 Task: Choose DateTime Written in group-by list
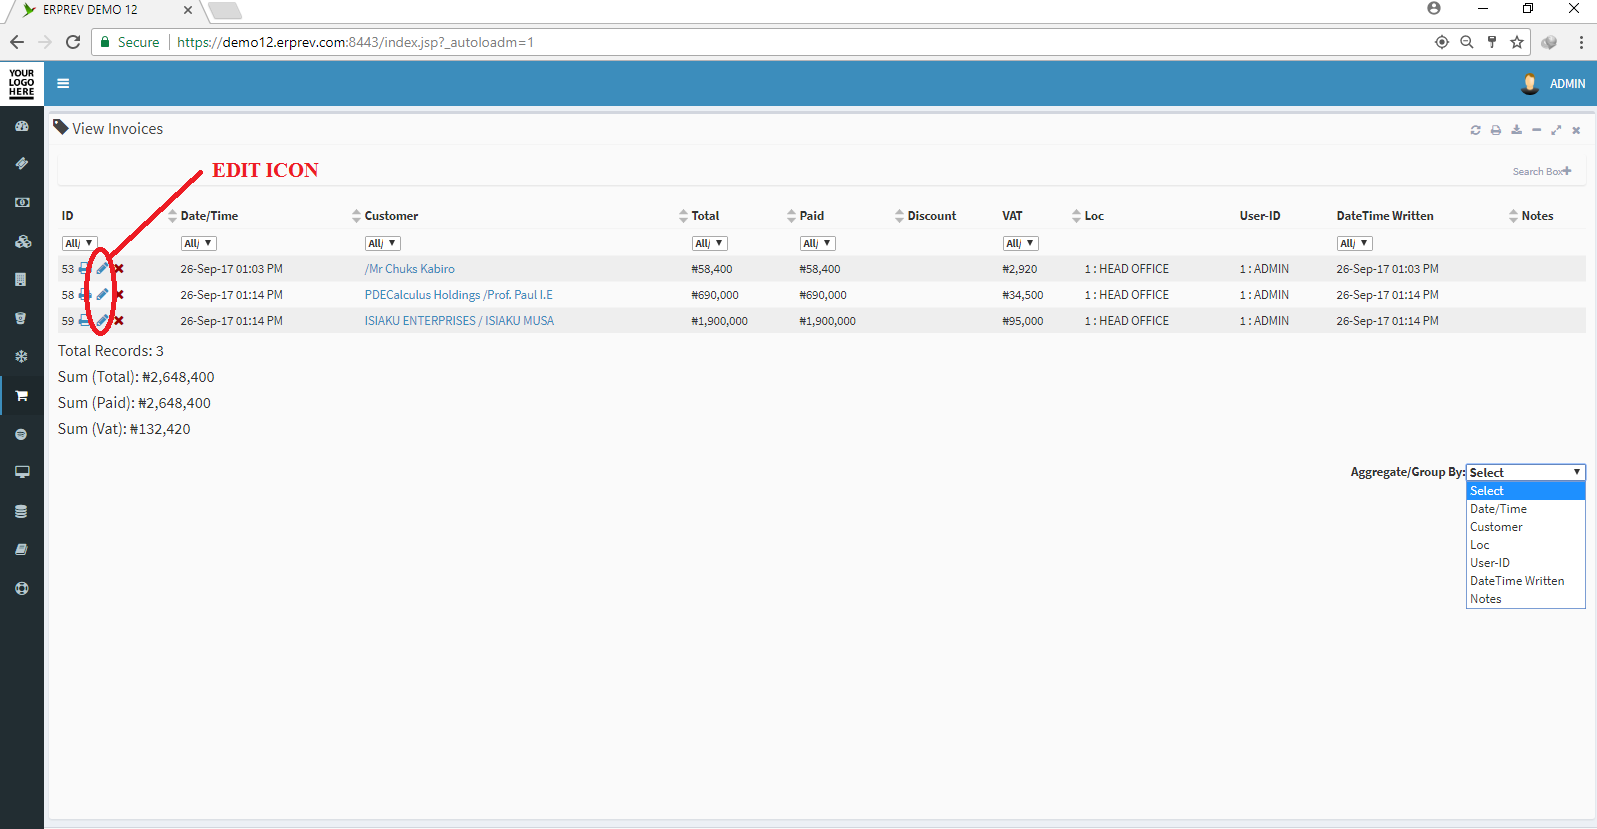(1525, 581)
